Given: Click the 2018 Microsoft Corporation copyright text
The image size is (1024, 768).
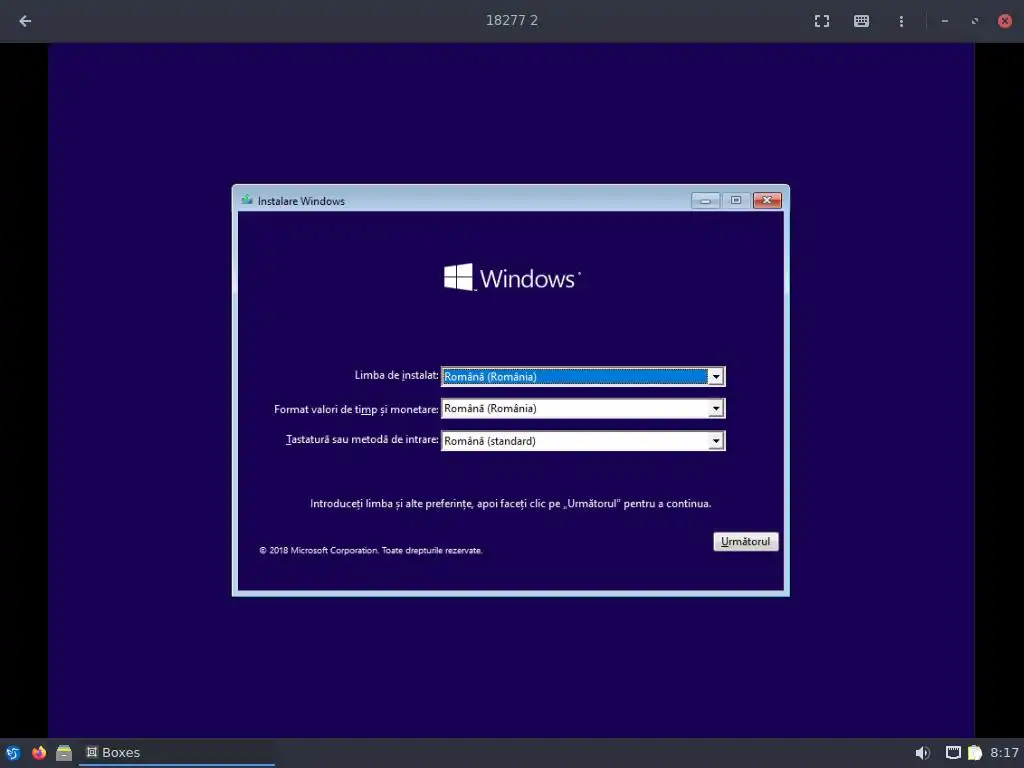Looking at the screenshot, I should click(x=371, y=551).
